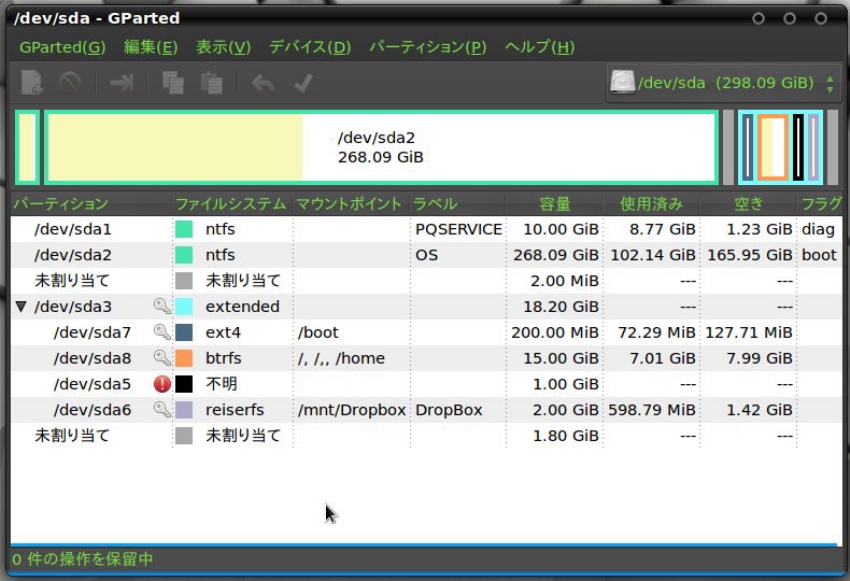Screen dimensions: 850x581
Task: Click the Resize/Move toolbar icon
Action: [121, 83]
